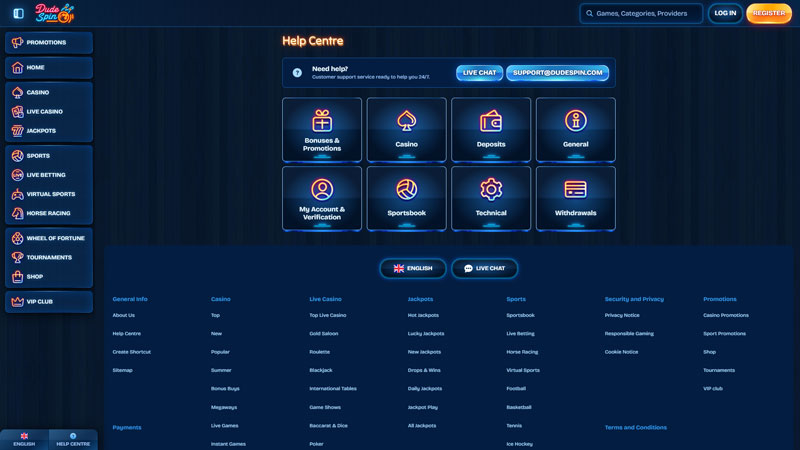Switch language via English tab at bottom-left
The image size is (800, 450).
point(24,439)
